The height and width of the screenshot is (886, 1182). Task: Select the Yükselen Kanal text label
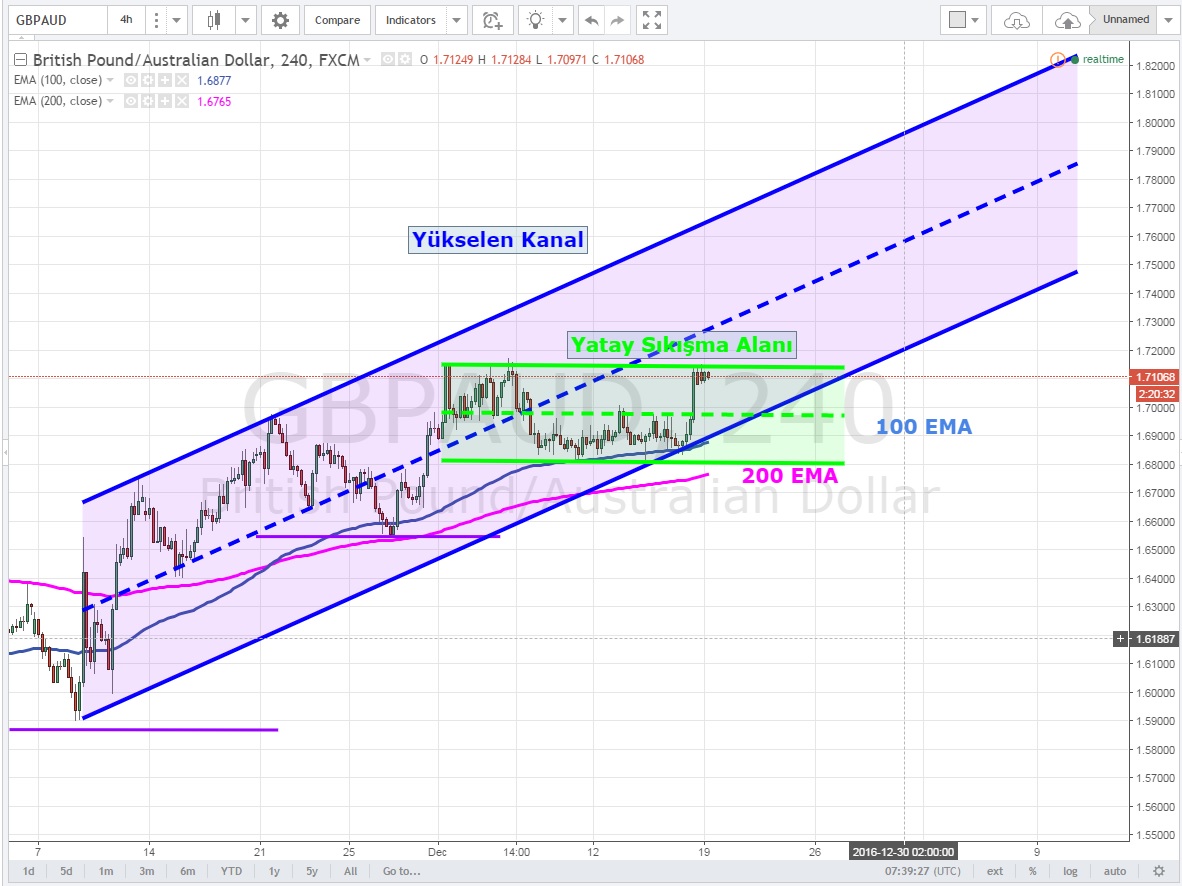[498, 240]
